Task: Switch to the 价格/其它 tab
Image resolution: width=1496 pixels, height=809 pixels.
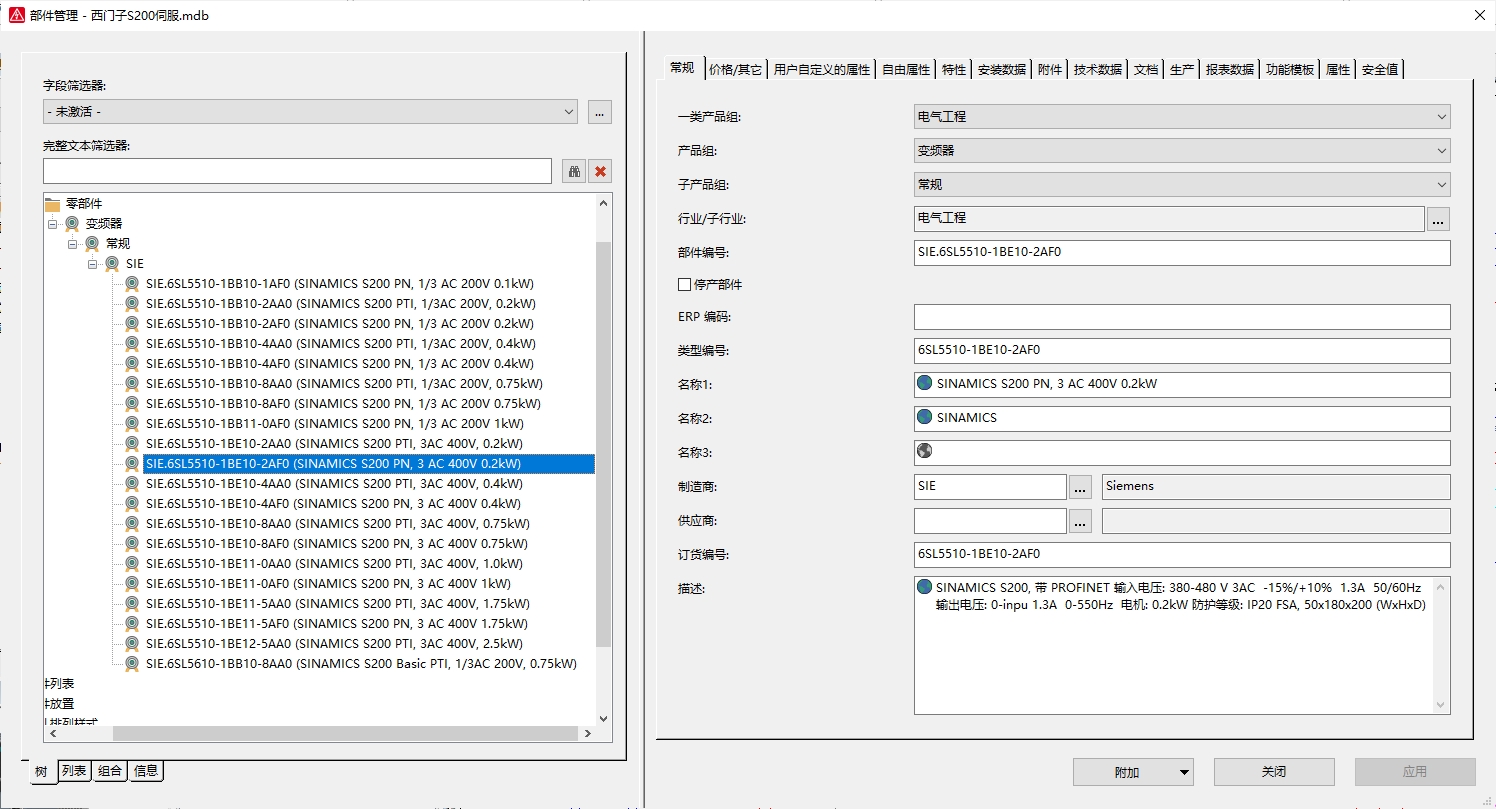Action: pos(735,70)
